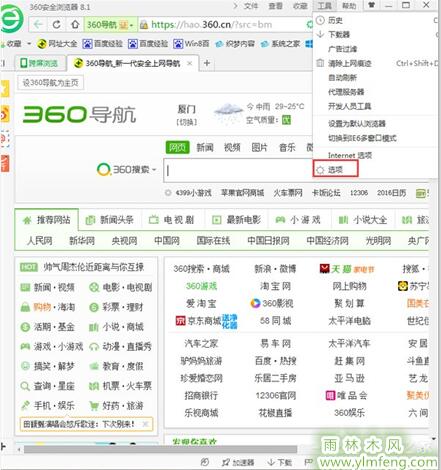Screen dimensions: 441x470
Task: Open the 新闻头条 category tab
Action: point(110,220)
